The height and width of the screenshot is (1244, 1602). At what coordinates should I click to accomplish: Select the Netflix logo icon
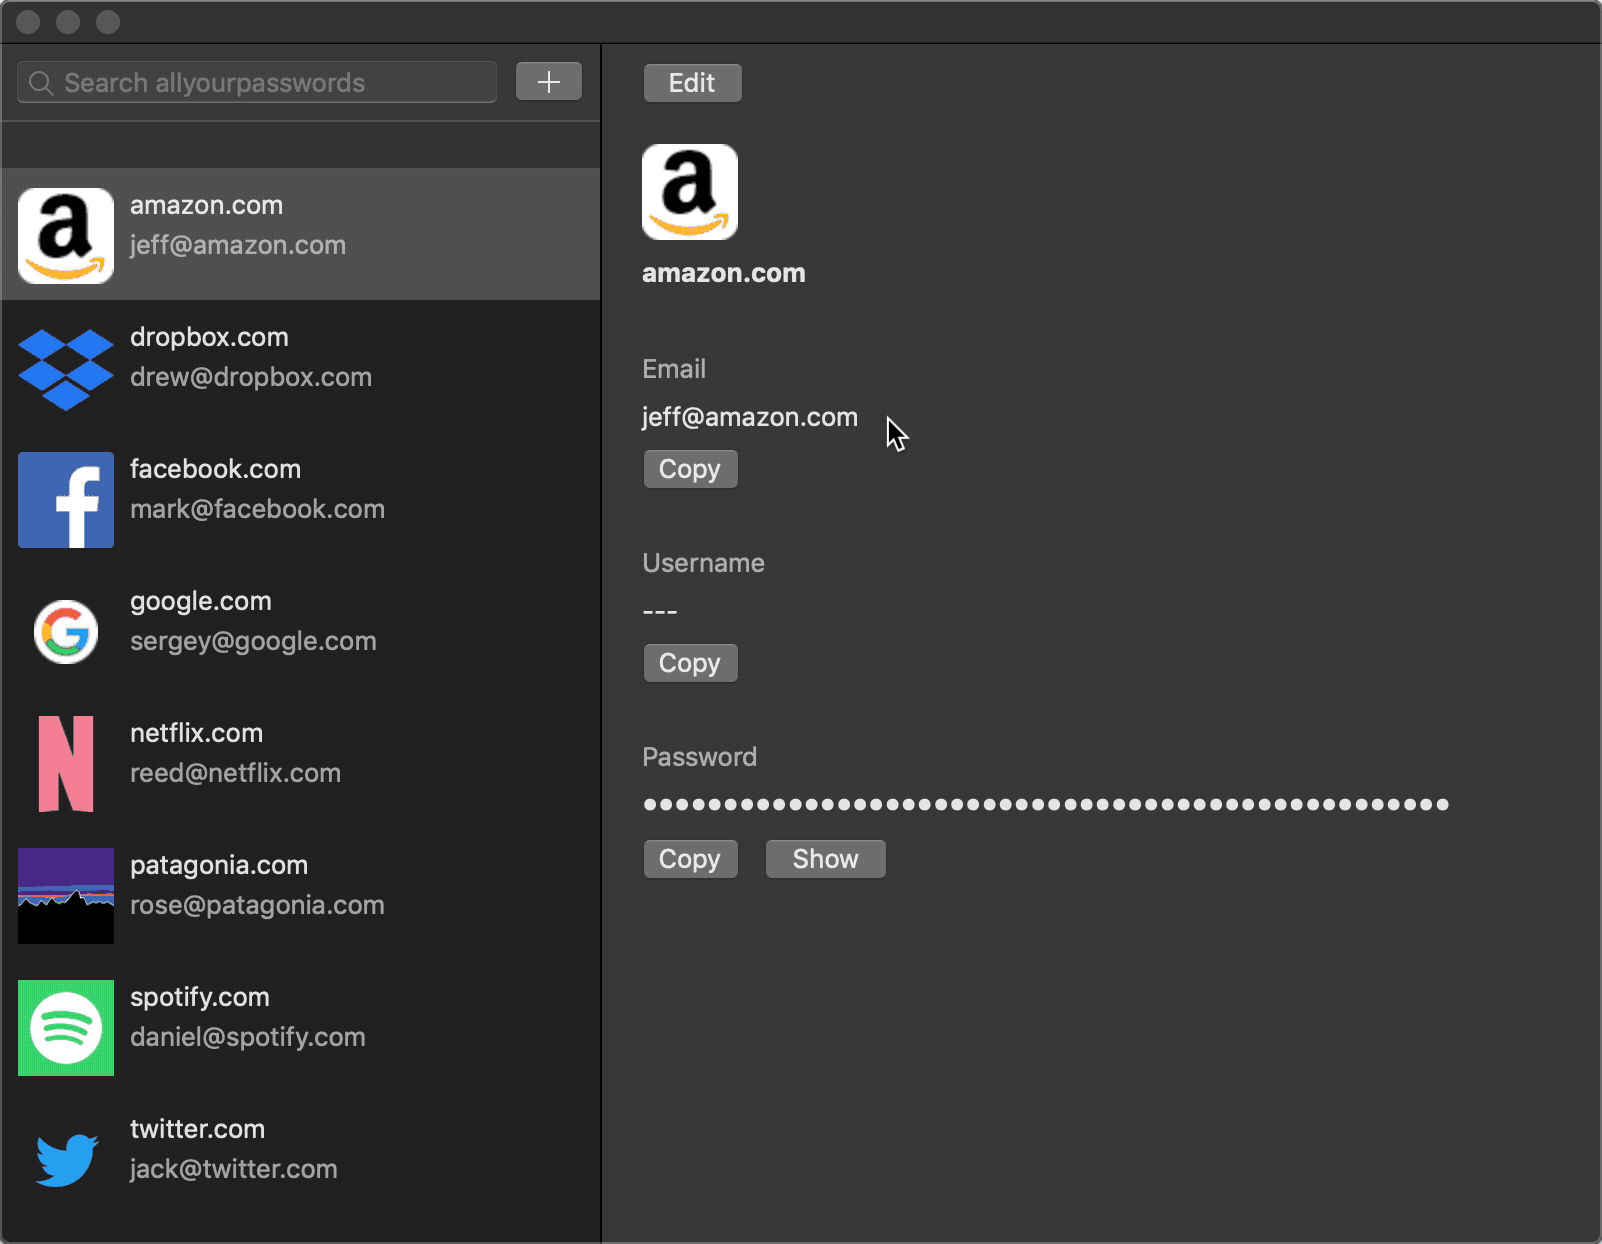66,764
